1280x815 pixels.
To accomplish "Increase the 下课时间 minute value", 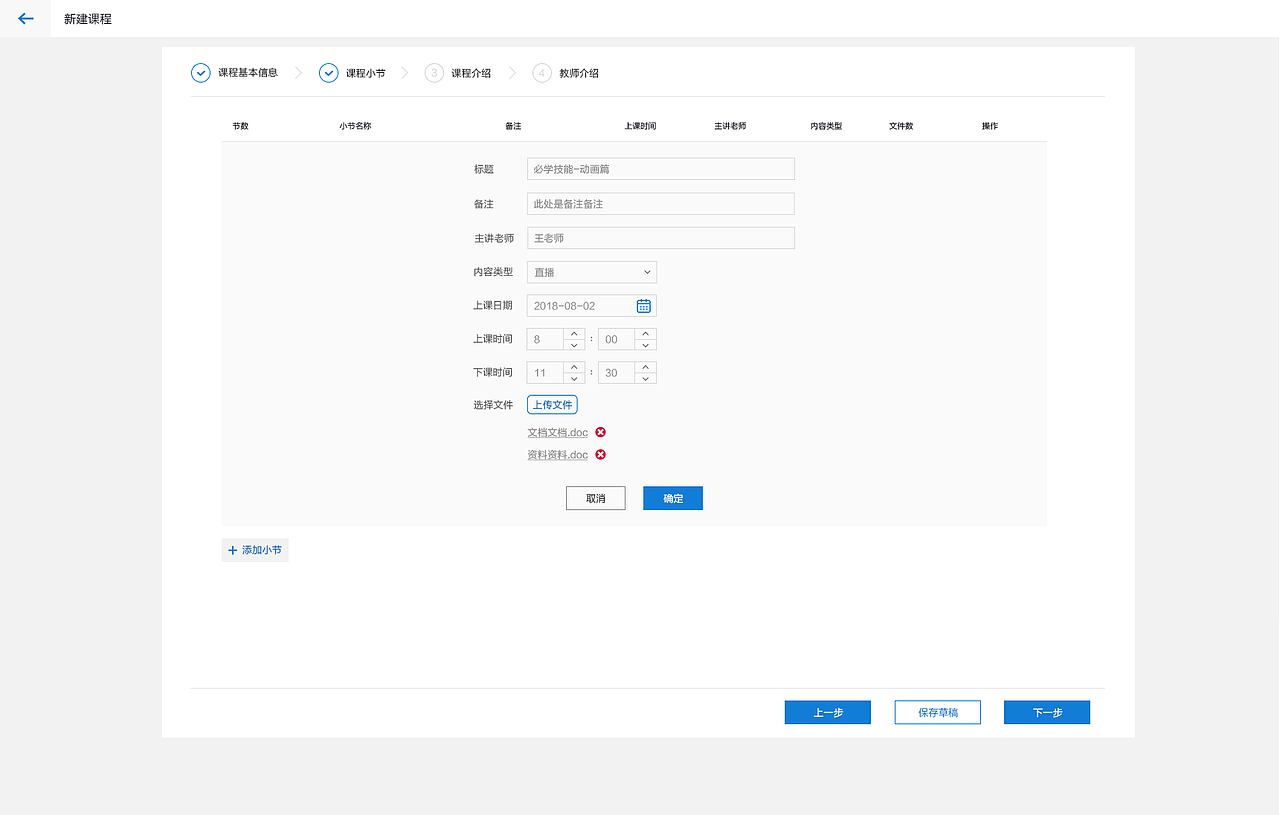I will pyautogui.click(x=646, y=367).
